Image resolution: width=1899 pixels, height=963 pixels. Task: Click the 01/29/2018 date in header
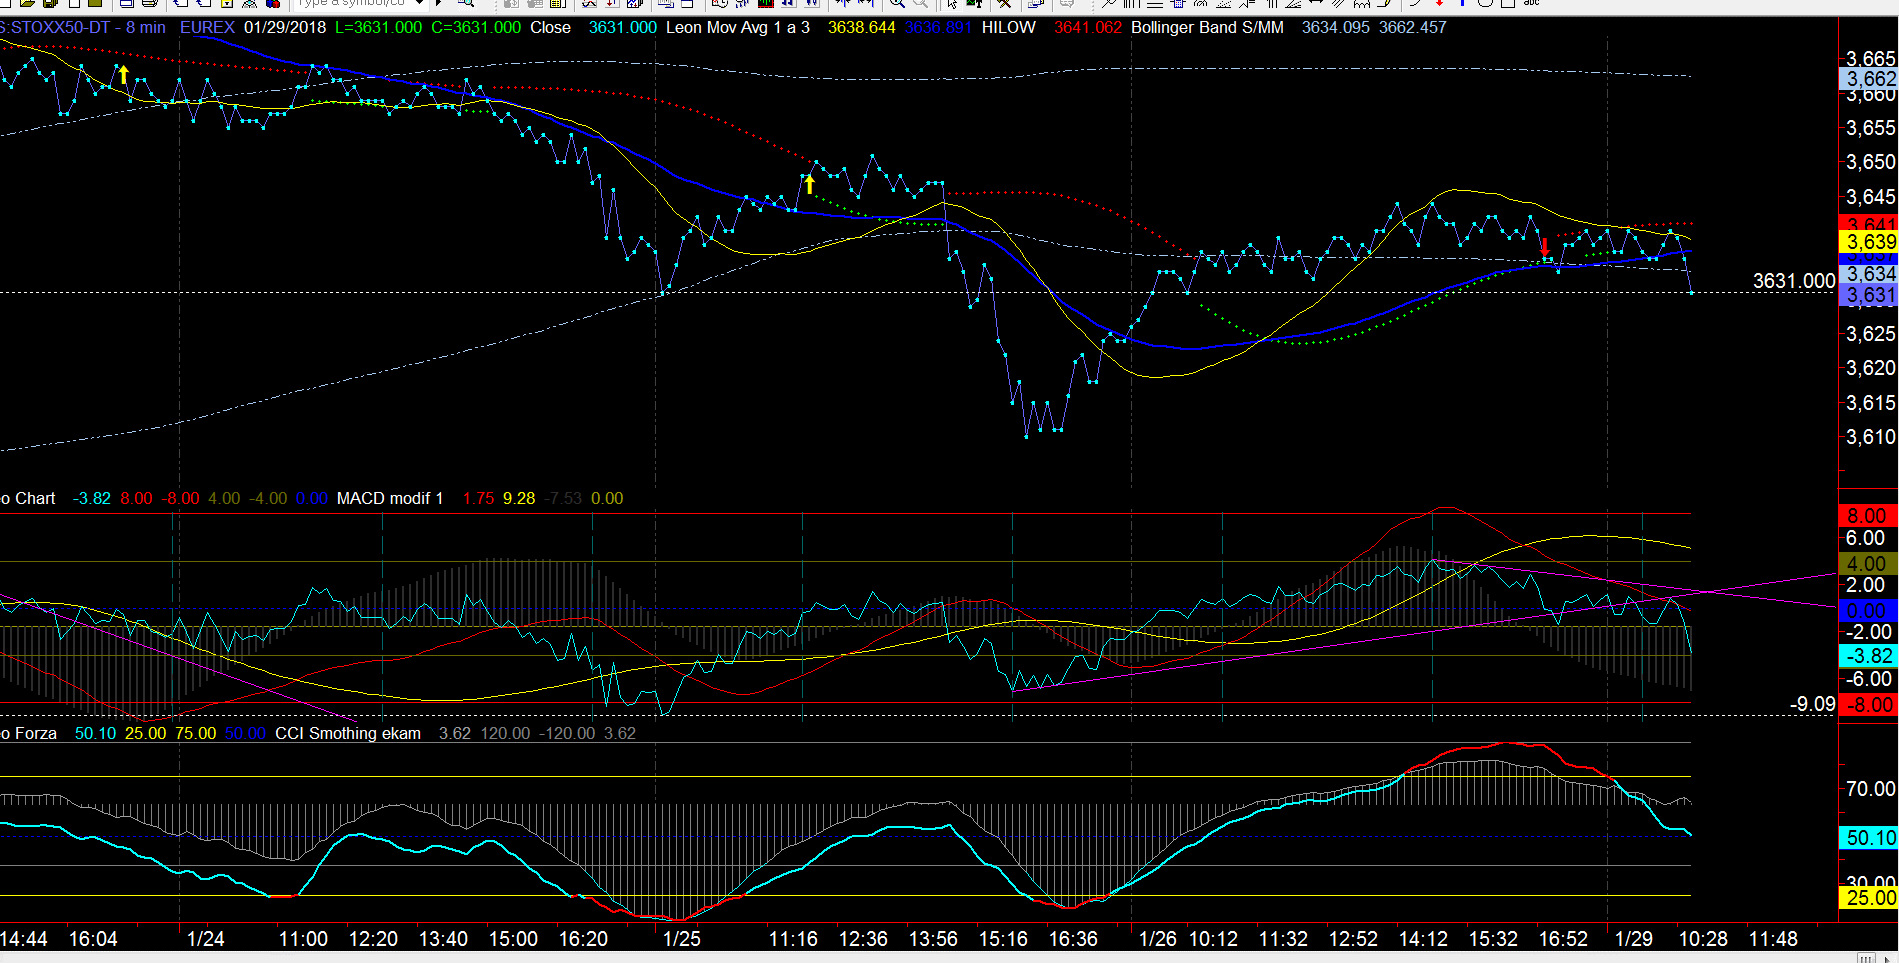pyautogui.click(x=285, y=27)
